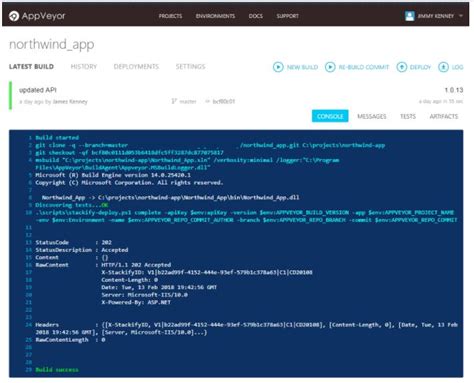Screen dimensions: 474x383
Task: Click console line 'Build started'
Action: (x=57, y=138)
